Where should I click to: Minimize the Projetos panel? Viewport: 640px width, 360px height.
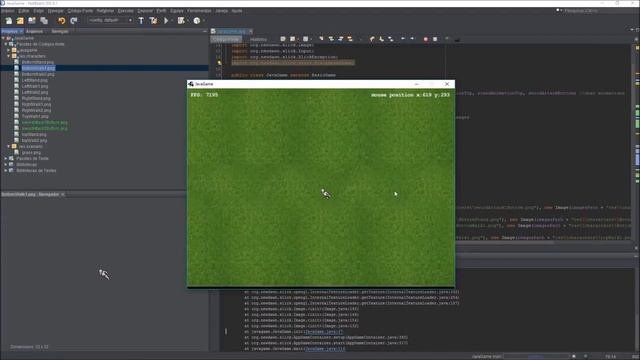click(x=204, y=31)
